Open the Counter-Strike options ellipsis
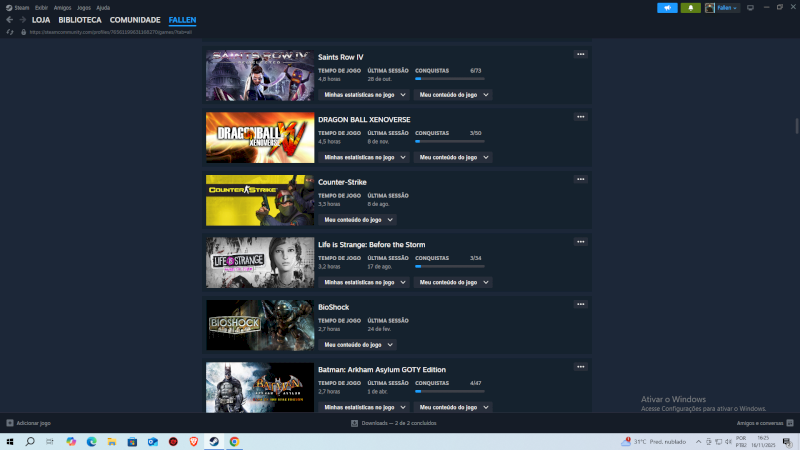Image resolution: width=800 pixels, height=450 pixels. pos(581,179)
